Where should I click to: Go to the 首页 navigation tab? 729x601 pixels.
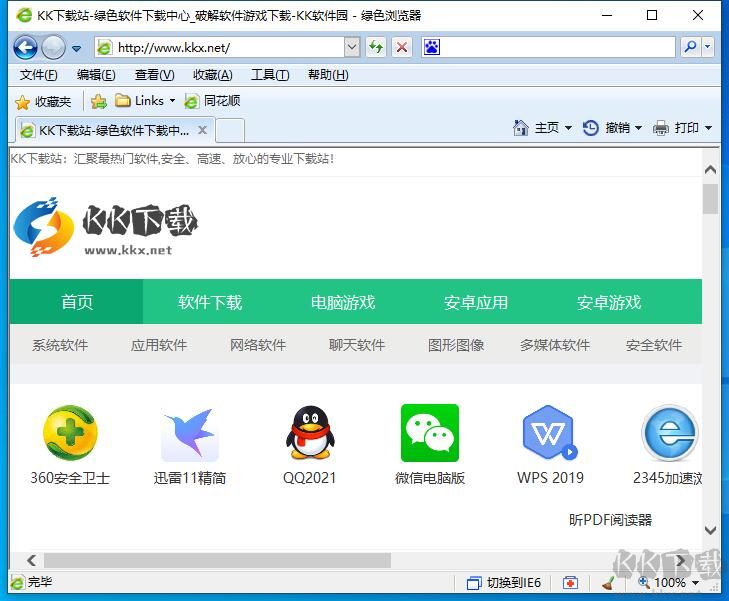[x=77, y=302]
